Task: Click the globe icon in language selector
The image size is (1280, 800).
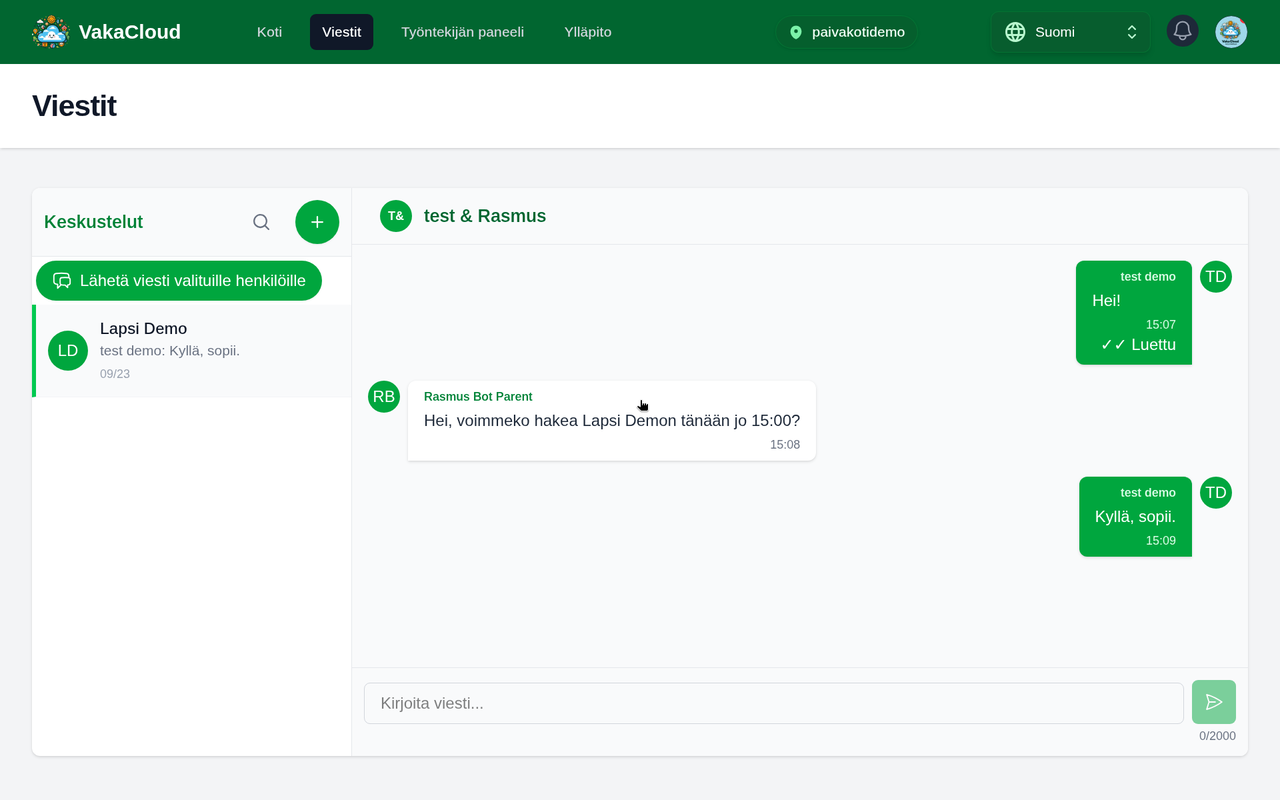Action: point(1015,32)
